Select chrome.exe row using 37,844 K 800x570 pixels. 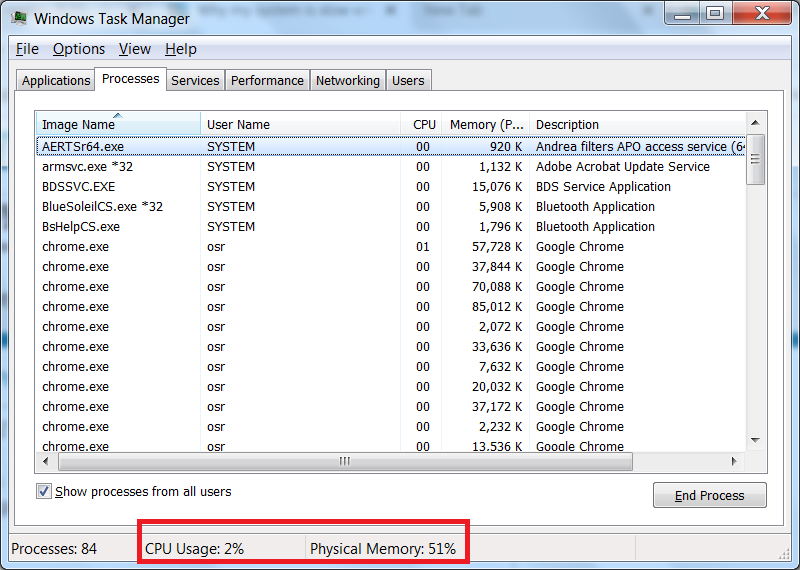point(391,266)
